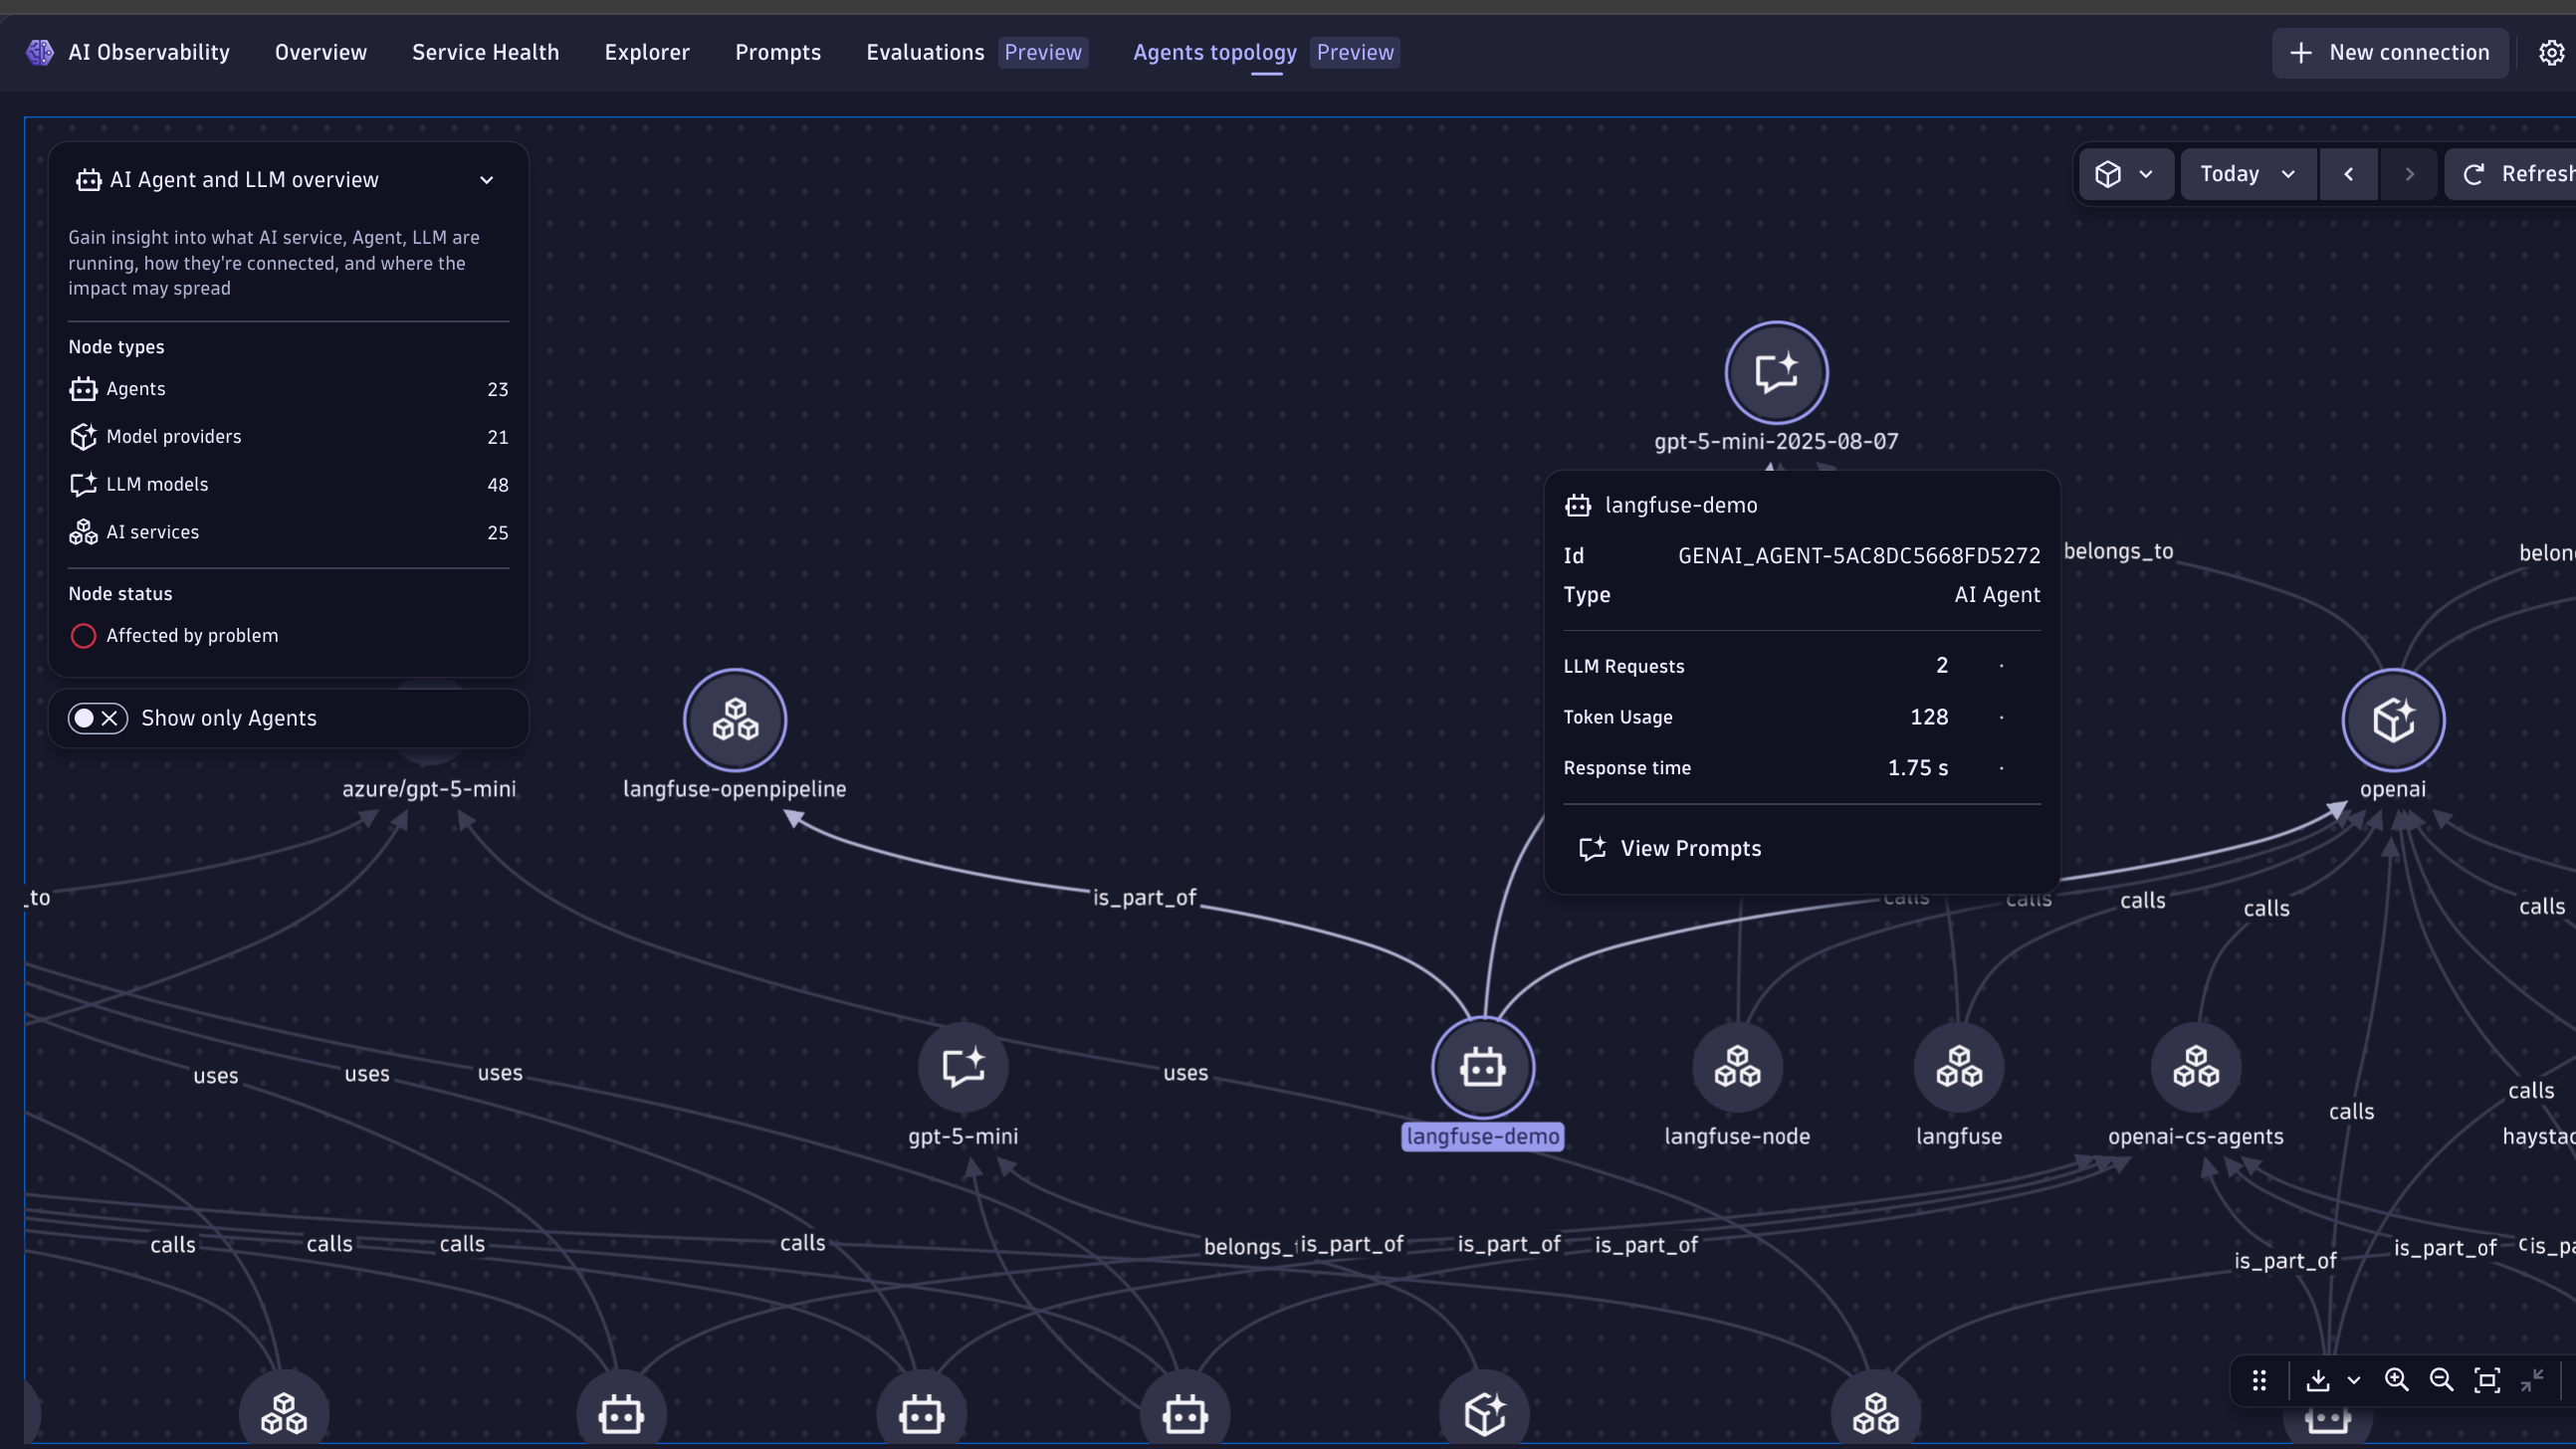Click the Preview badge next to Agents topology
Viewport: 2576px width, 1449px height.
[x=1355, y=52]
